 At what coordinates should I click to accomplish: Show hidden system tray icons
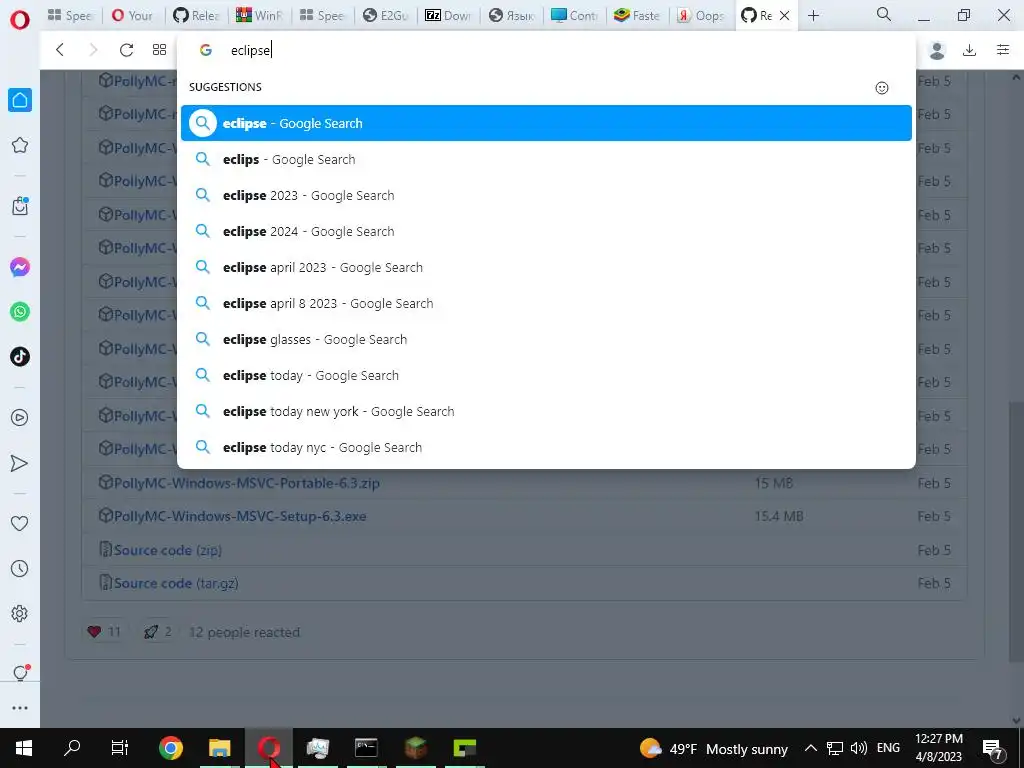pos(810,748)
